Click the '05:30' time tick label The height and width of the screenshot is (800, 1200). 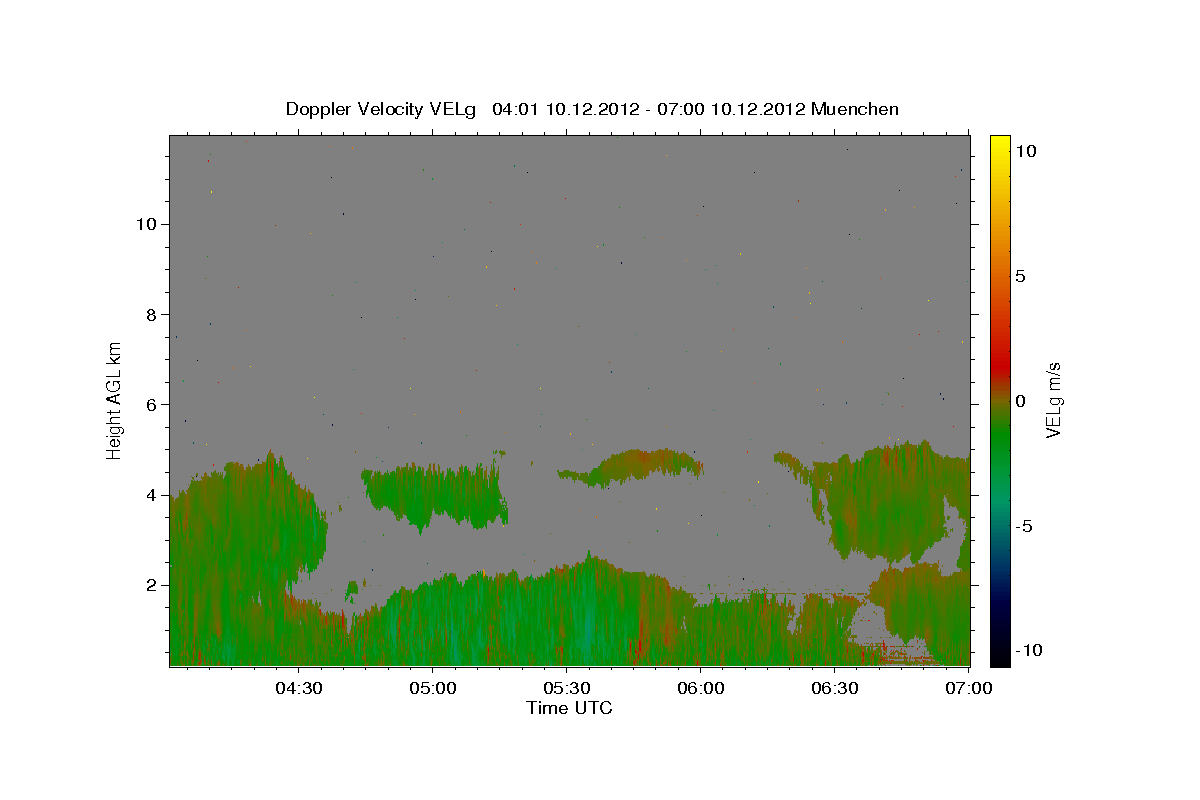click(x=567, y=689)
